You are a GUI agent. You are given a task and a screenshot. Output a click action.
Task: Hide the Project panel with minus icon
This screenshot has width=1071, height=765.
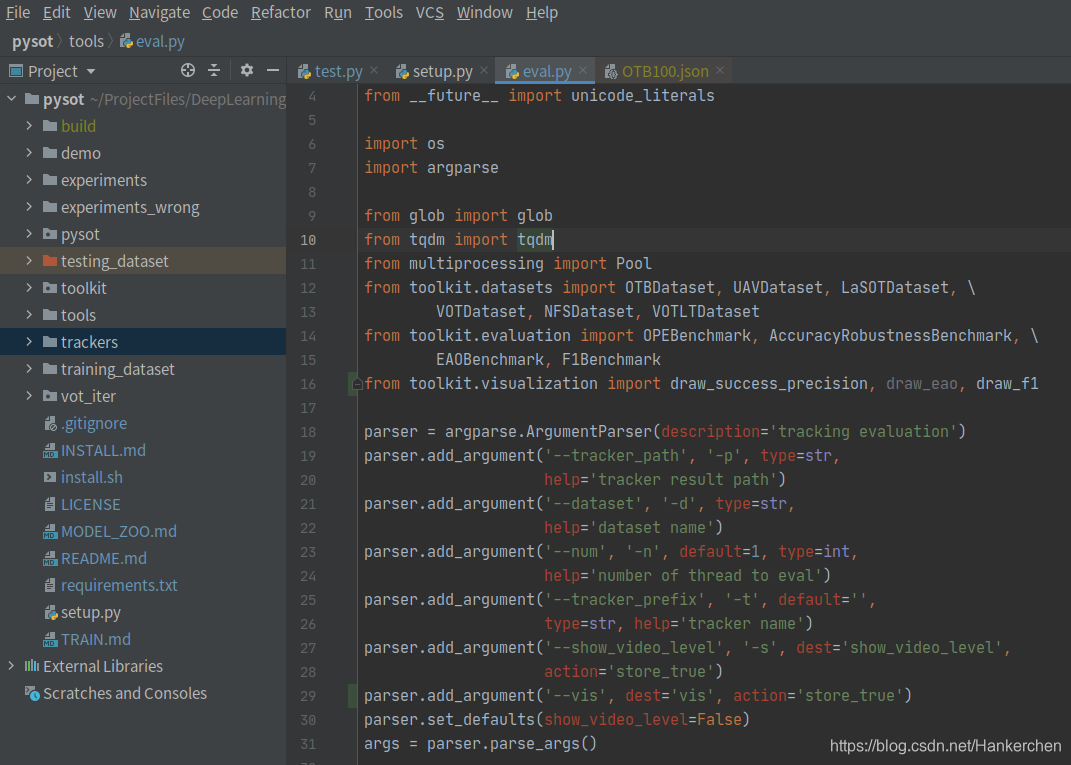273,70
